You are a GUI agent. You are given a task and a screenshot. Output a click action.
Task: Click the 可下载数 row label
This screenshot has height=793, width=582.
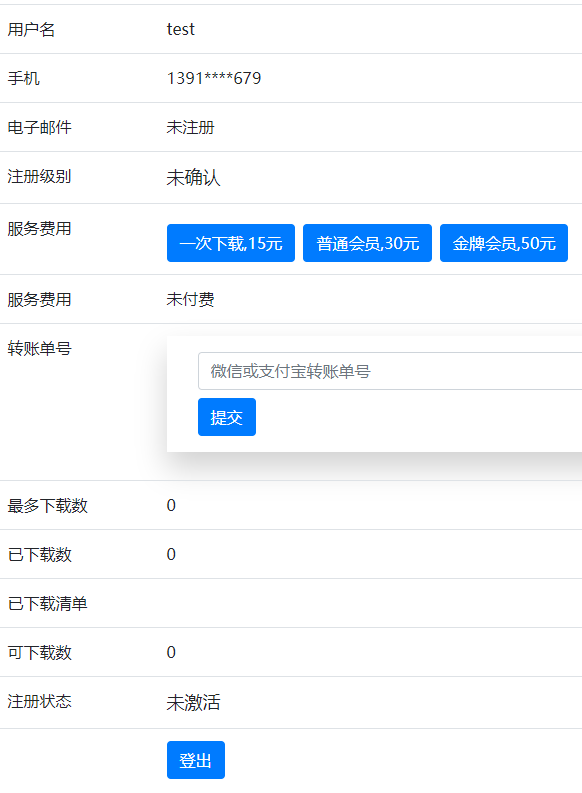click(x=39, y=653)
